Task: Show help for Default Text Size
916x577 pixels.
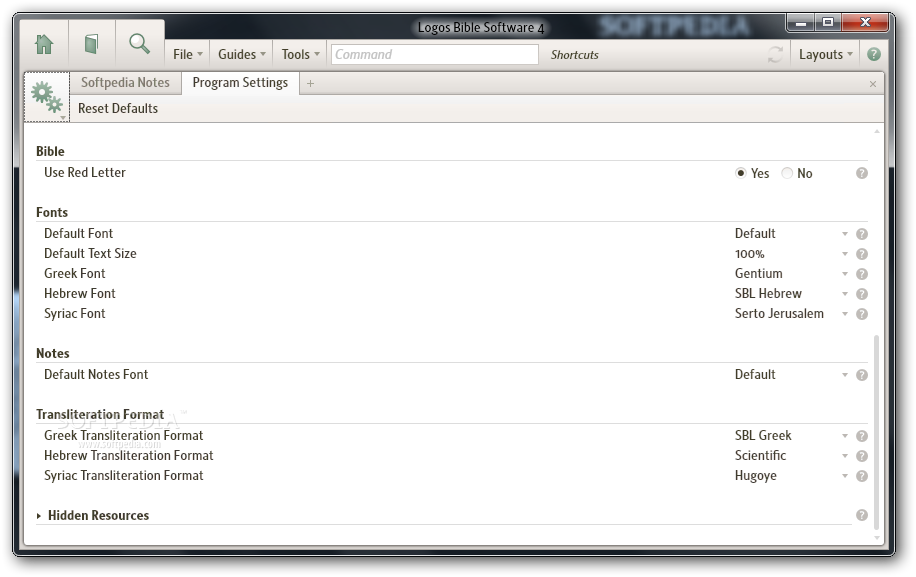Action: 862,254
